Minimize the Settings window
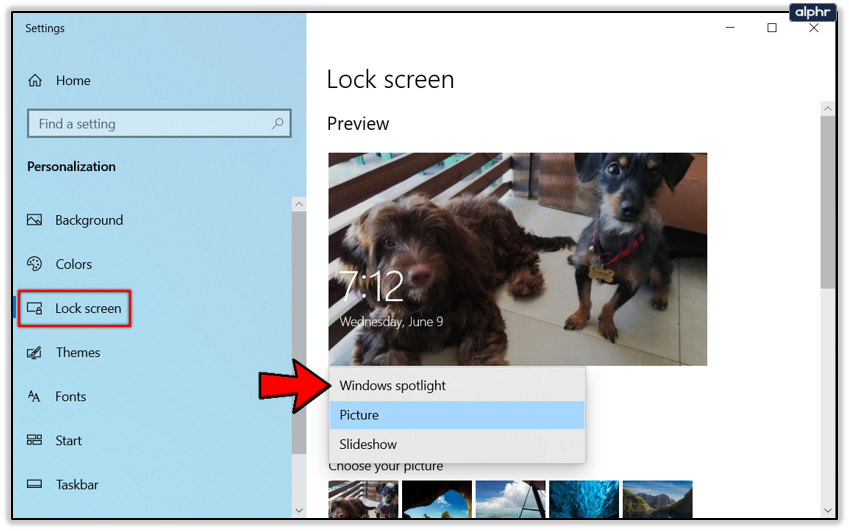This screenshot has height=531, width=849. click(x=730, y=28)
